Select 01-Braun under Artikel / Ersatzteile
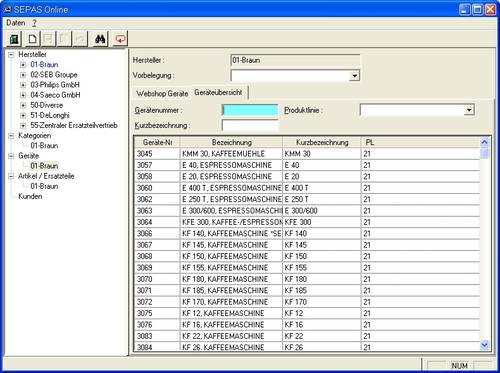Screen dimensions: 500x373 44,186
